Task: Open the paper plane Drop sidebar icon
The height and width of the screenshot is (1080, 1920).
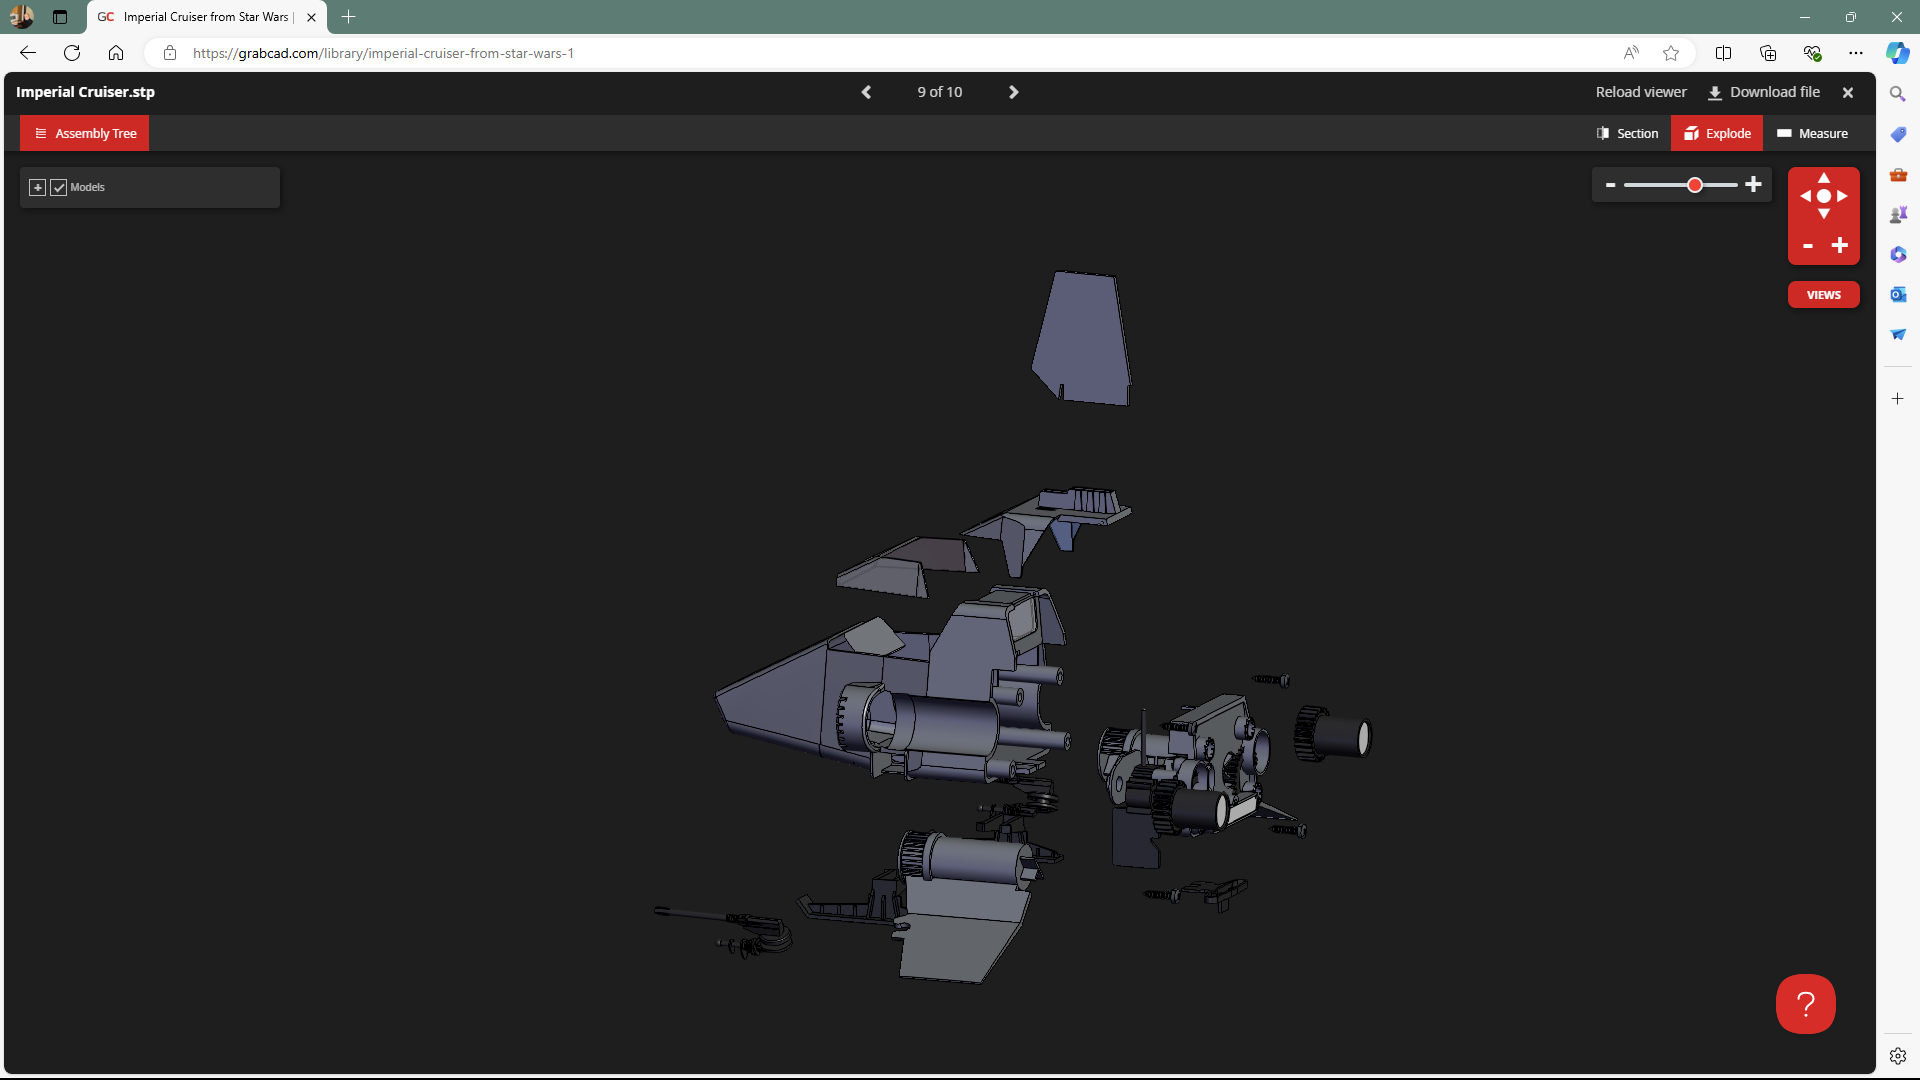Action: tap(1898, 334)
